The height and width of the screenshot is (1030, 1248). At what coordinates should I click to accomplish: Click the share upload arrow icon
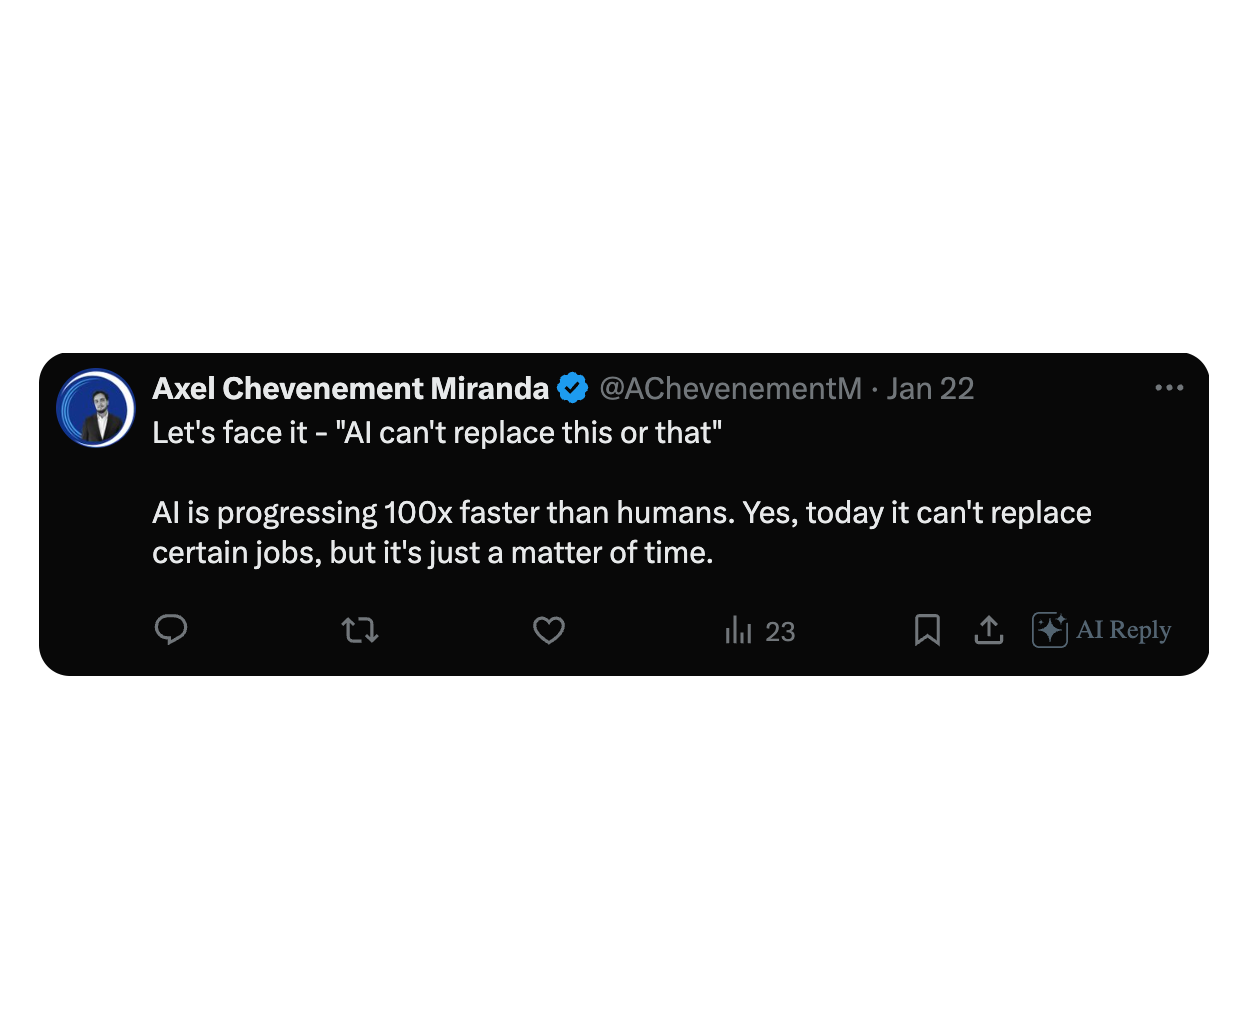point(989,630)
